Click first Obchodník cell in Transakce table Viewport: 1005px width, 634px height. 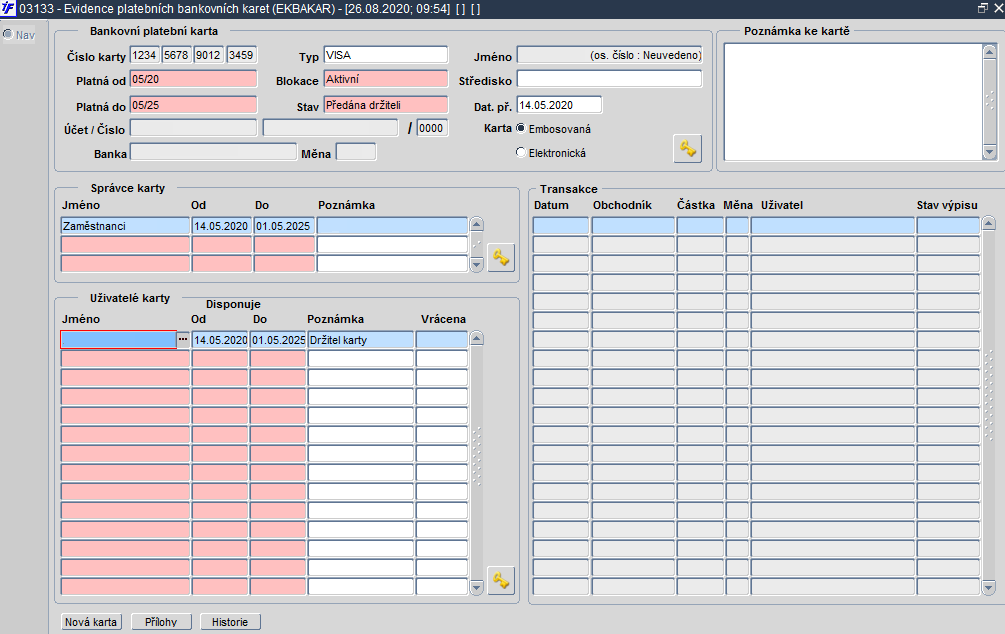point(633,226)
